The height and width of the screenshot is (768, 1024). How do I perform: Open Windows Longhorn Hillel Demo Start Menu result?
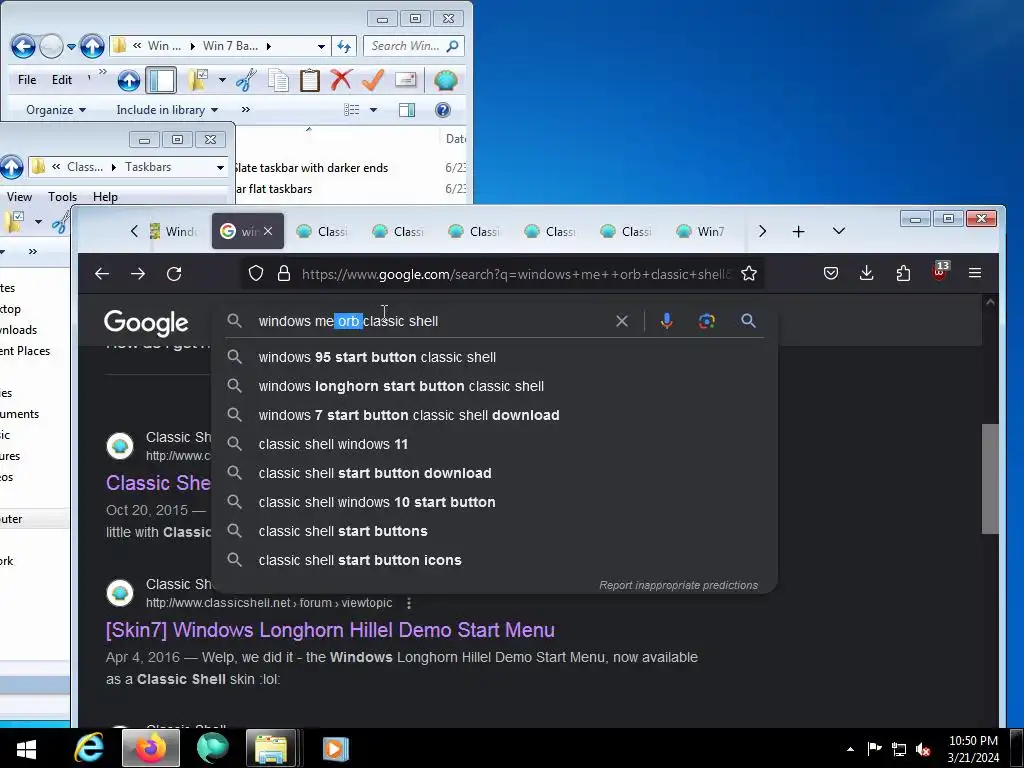tap(330, 630)
